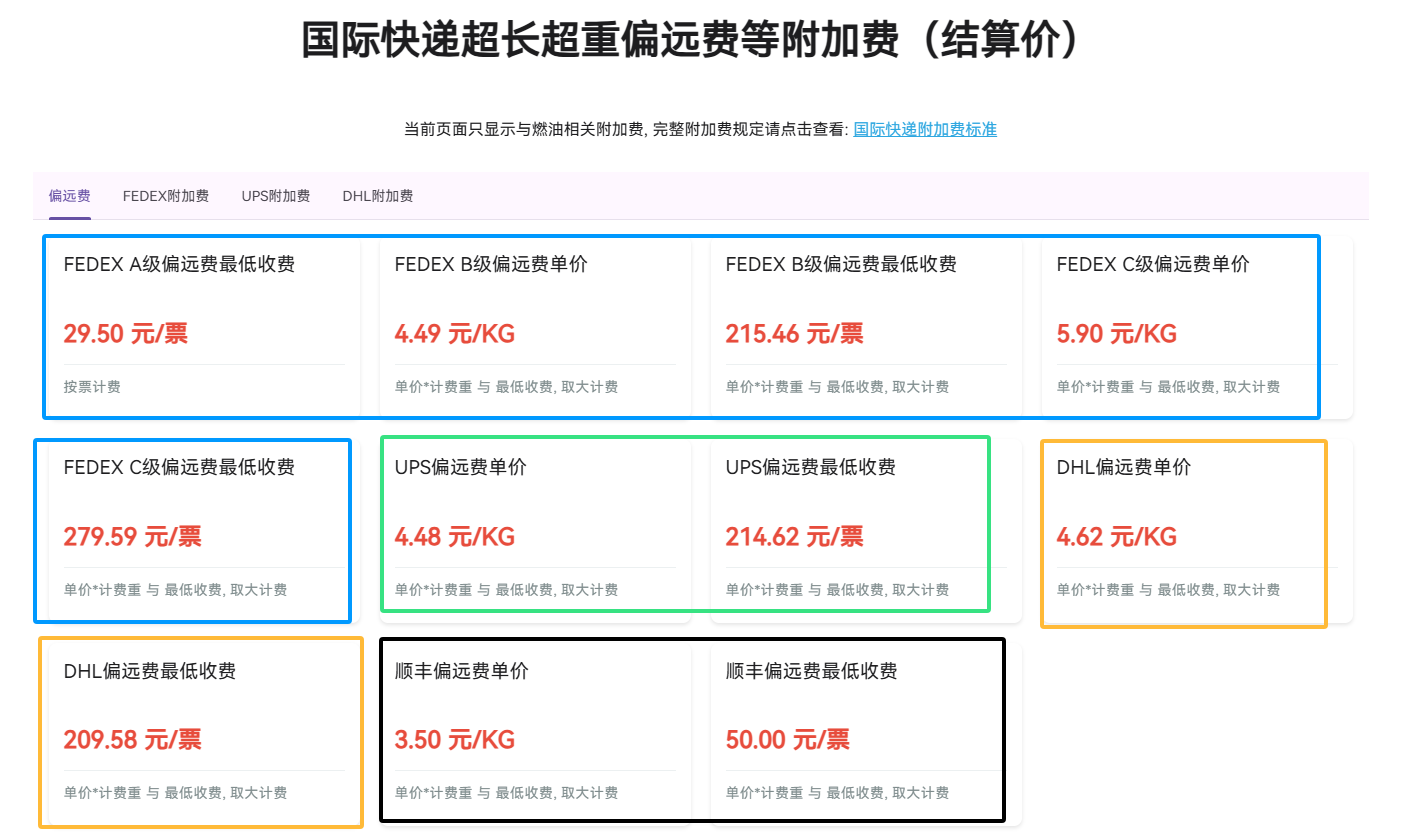Click the DHL偏远费最低收费 card title
This screenshot has width=1417, height=840.
pyautogui.click(x=150, y=672)
